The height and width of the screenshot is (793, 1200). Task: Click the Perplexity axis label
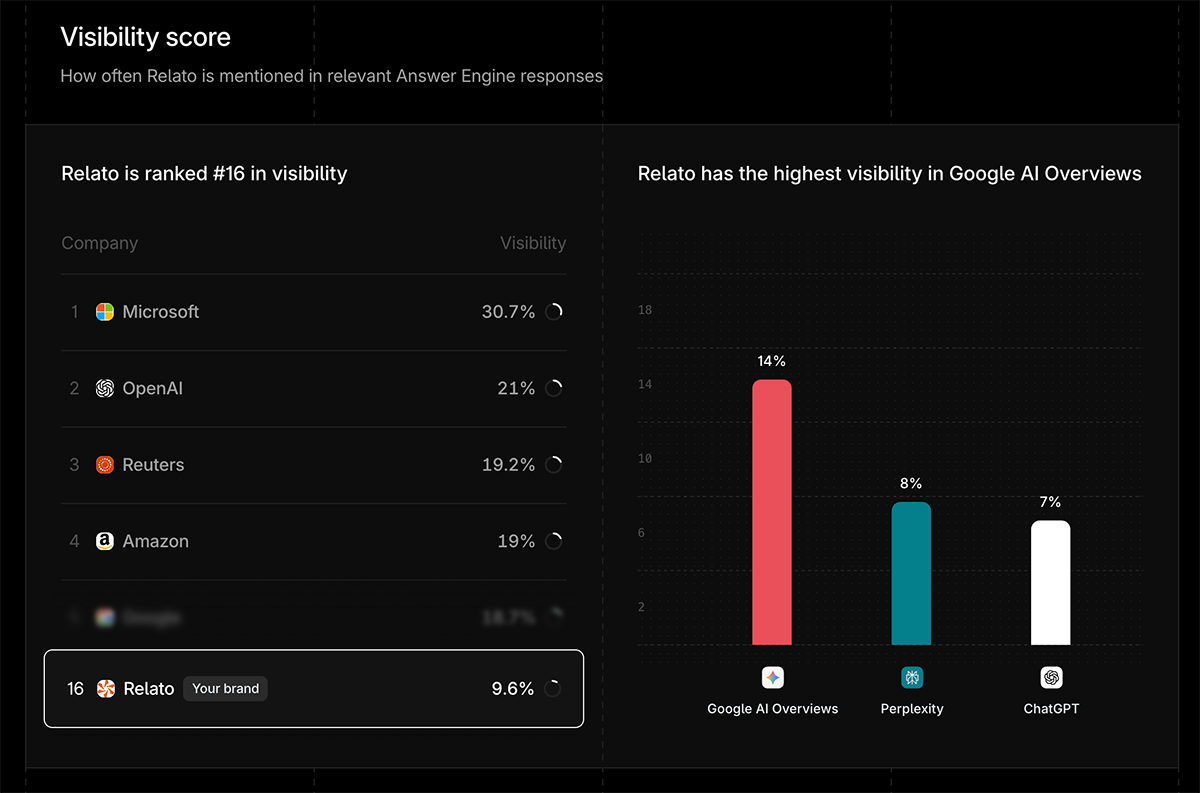[x=911, y=708]
